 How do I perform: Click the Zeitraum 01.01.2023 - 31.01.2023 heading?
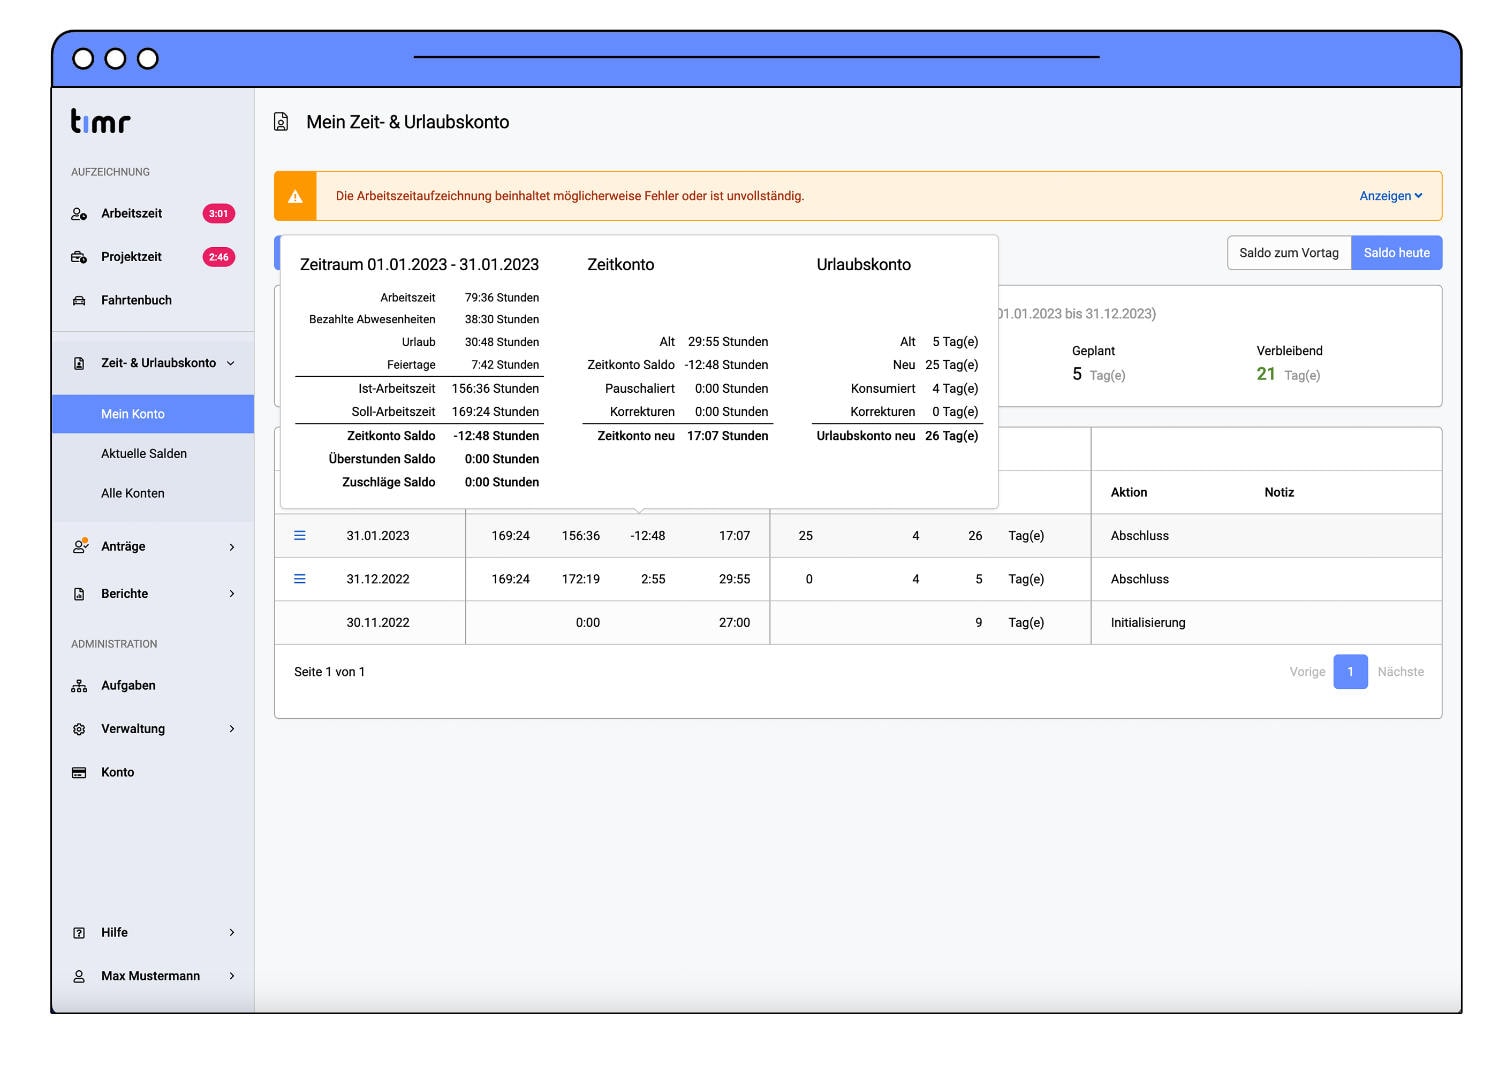(419, 265)
